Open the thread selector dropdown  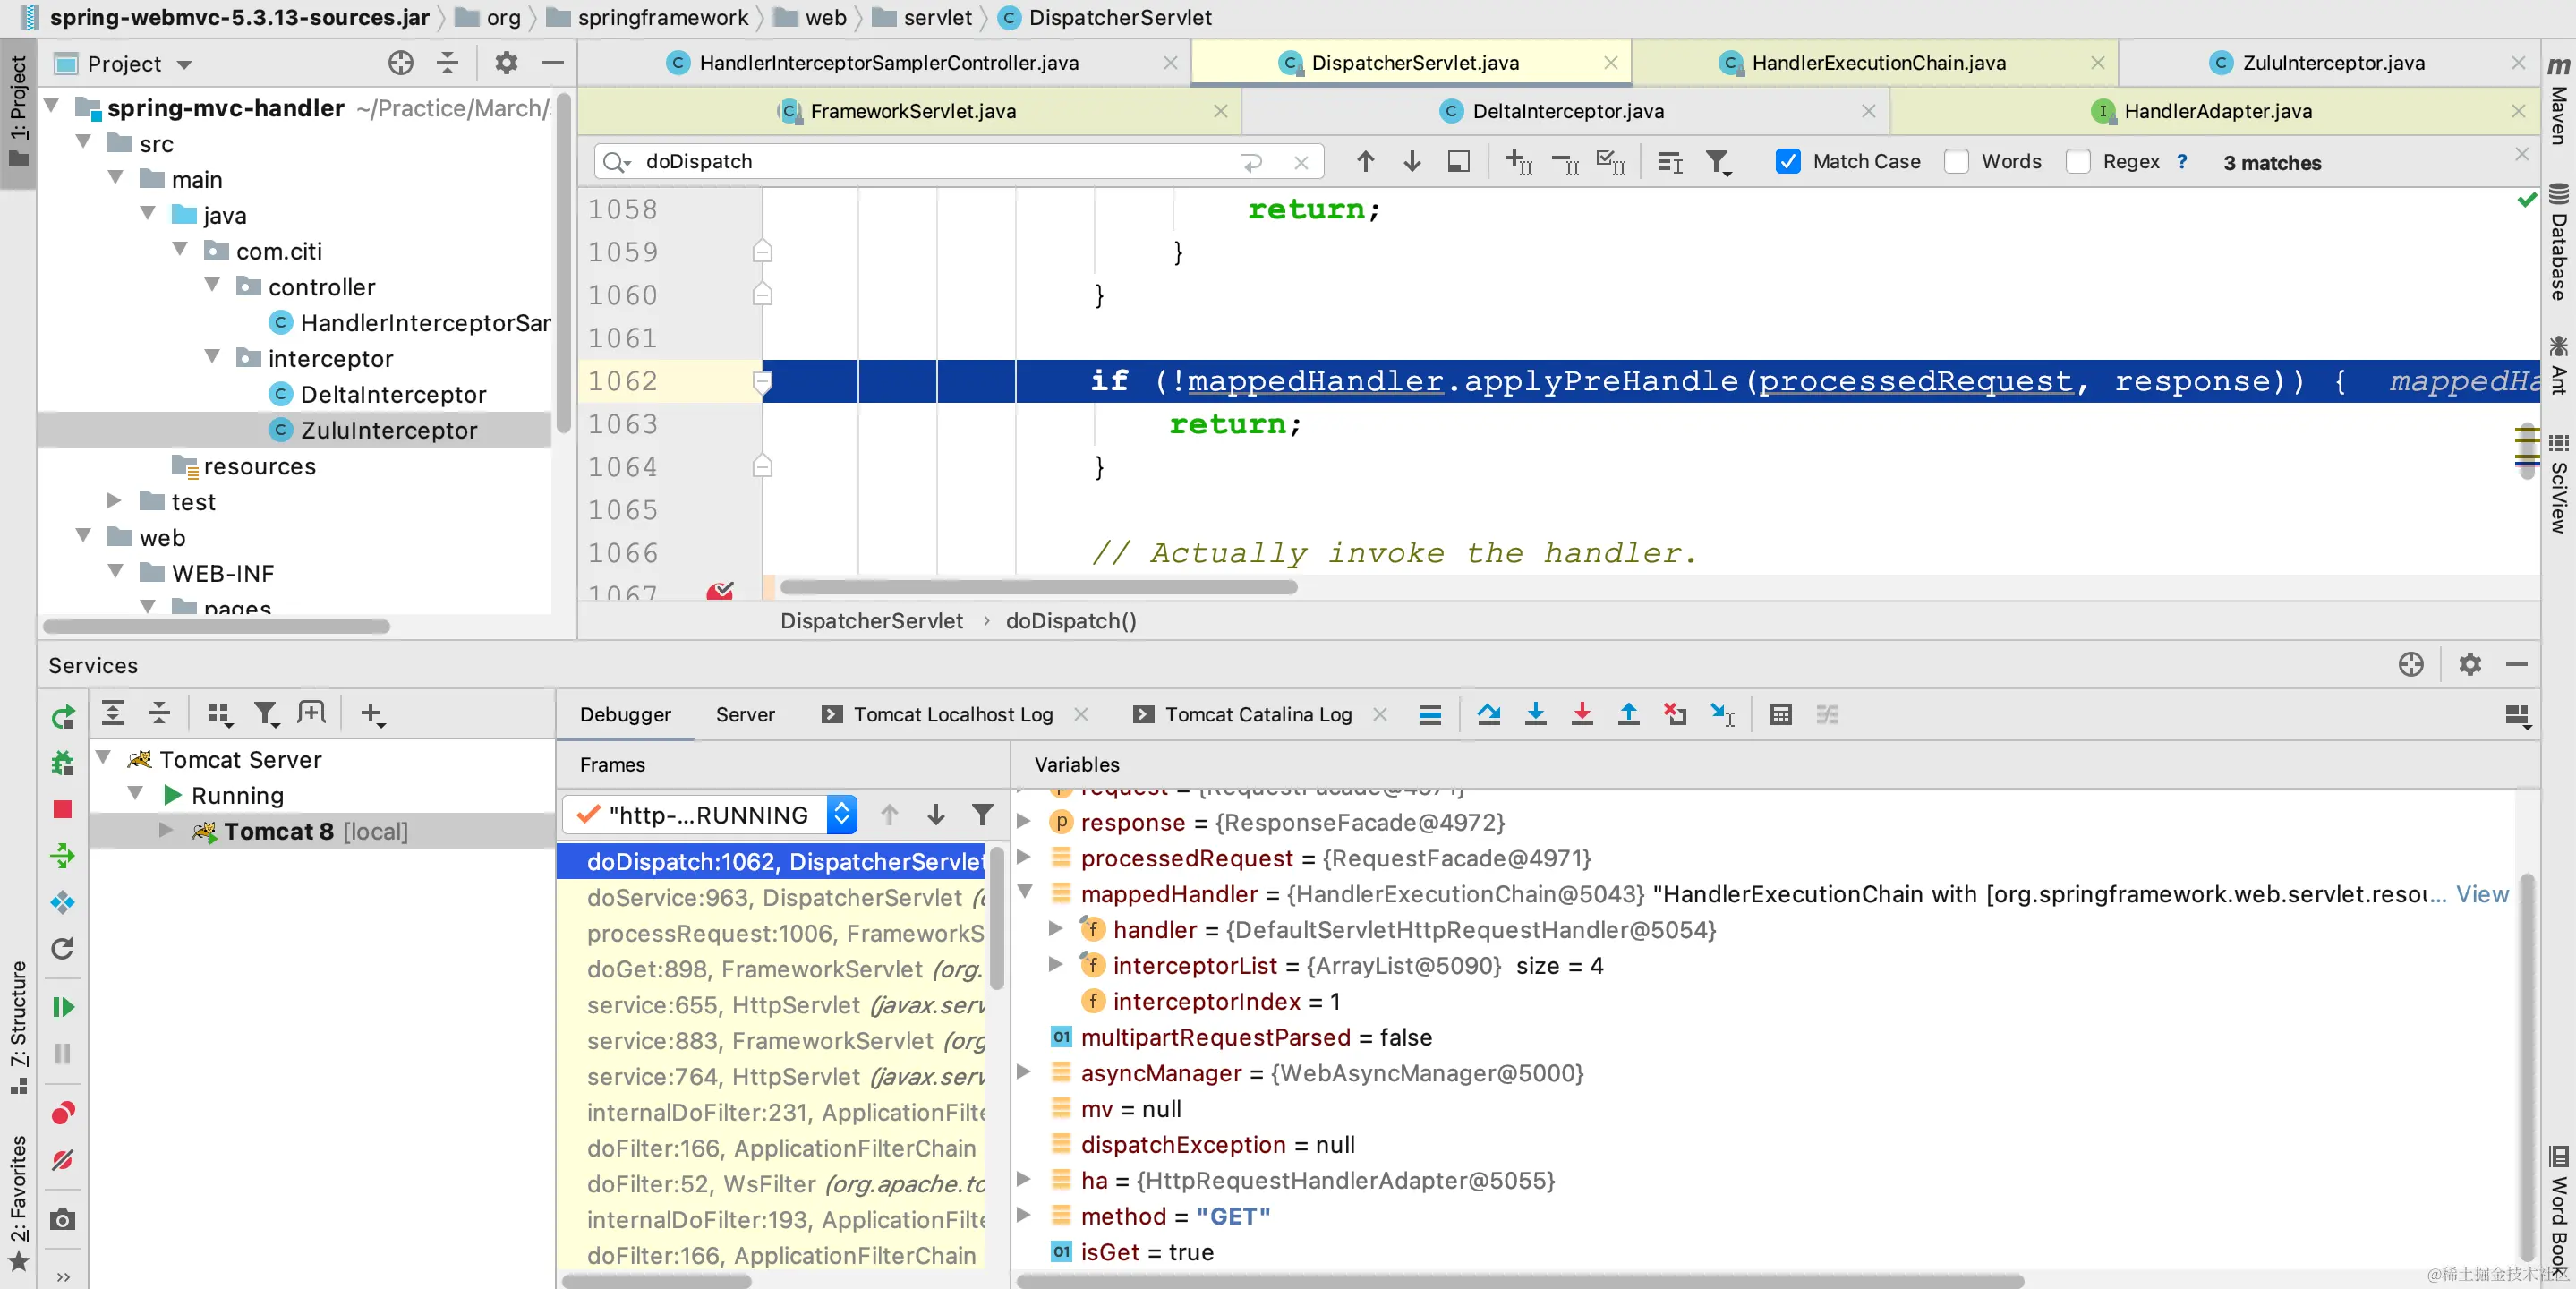(x=842, y=815)
